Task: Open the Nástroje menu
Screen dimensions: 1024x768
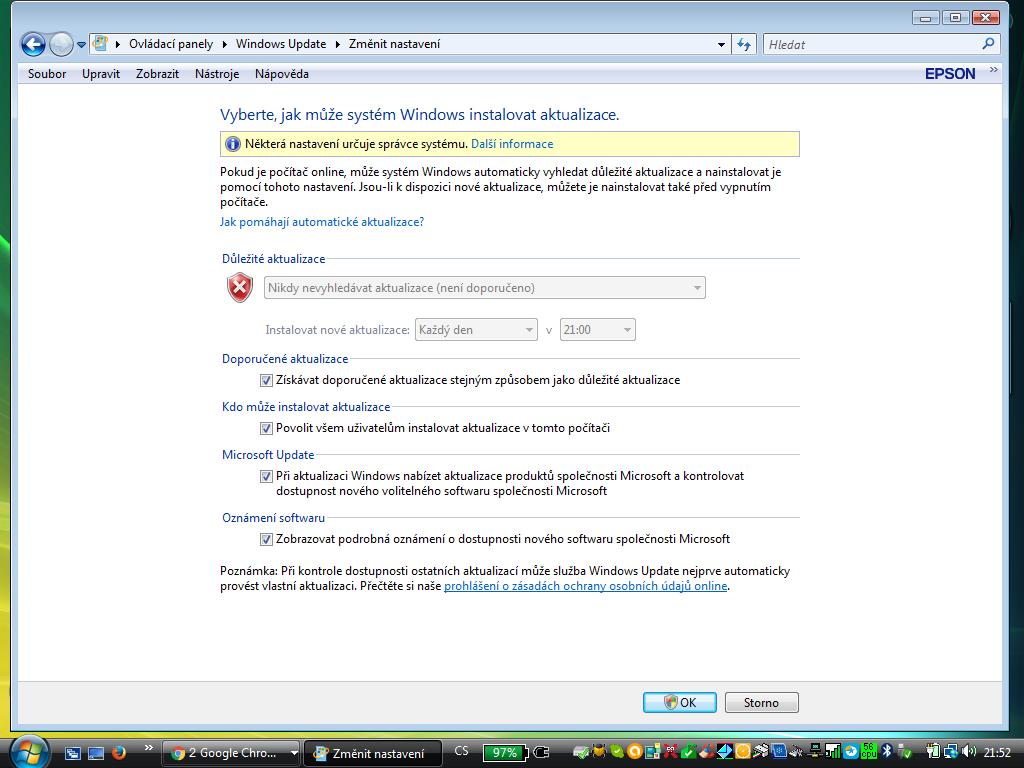Action: tap(217, 74)
